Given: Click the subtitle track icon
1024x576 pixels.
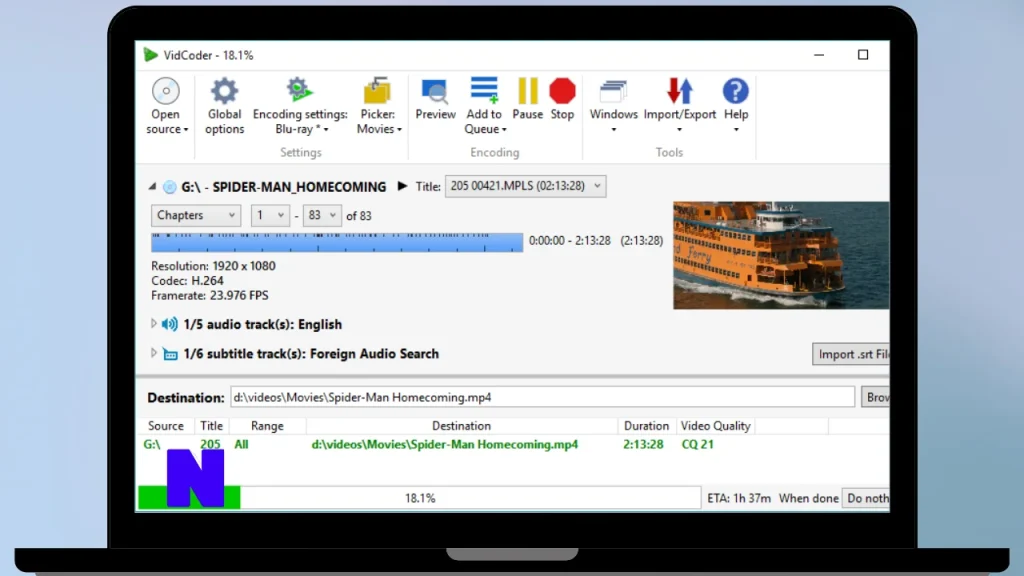Looking at the screenshot, I should [x=170, y=354].
